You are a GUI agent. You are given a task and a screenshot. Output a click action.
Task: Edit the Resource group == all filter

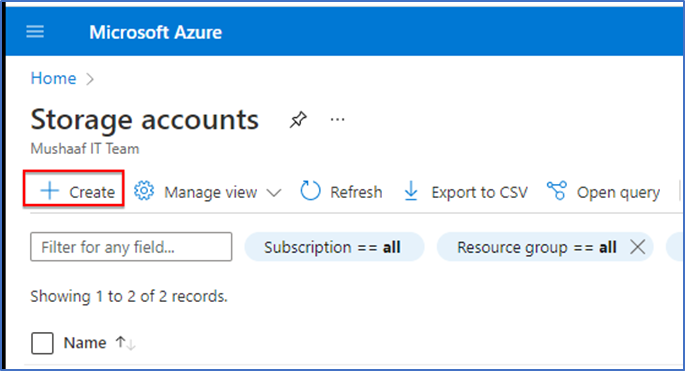pos(536,247)
